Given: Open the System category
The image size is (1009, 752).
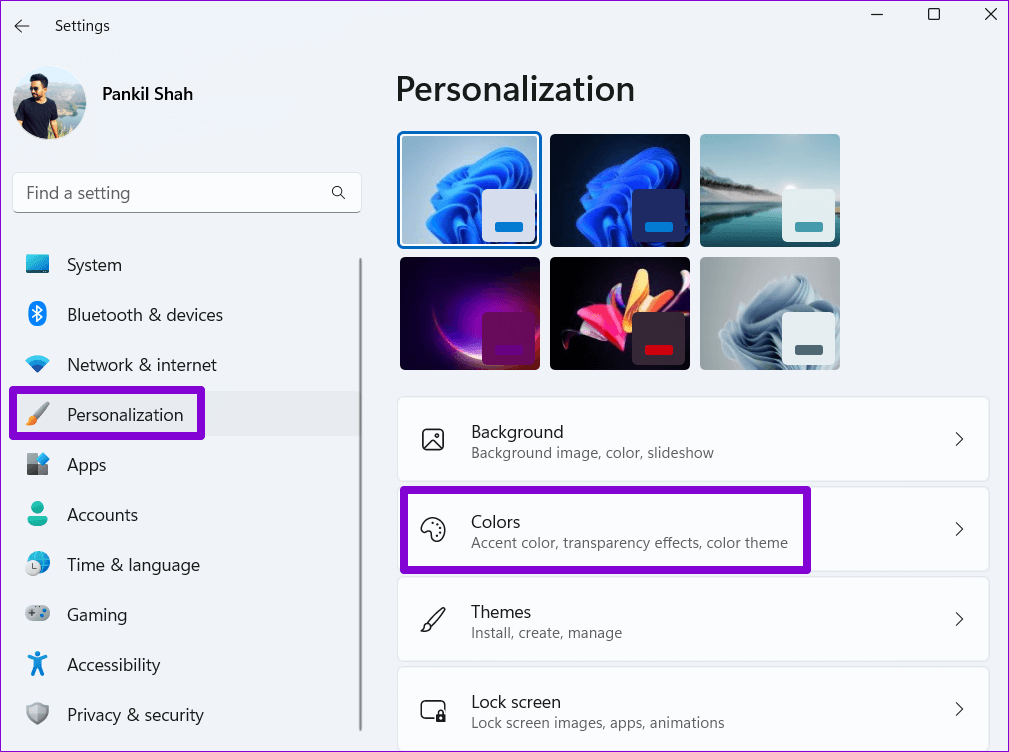Looking at the screenshot, I should pos(94,265).
